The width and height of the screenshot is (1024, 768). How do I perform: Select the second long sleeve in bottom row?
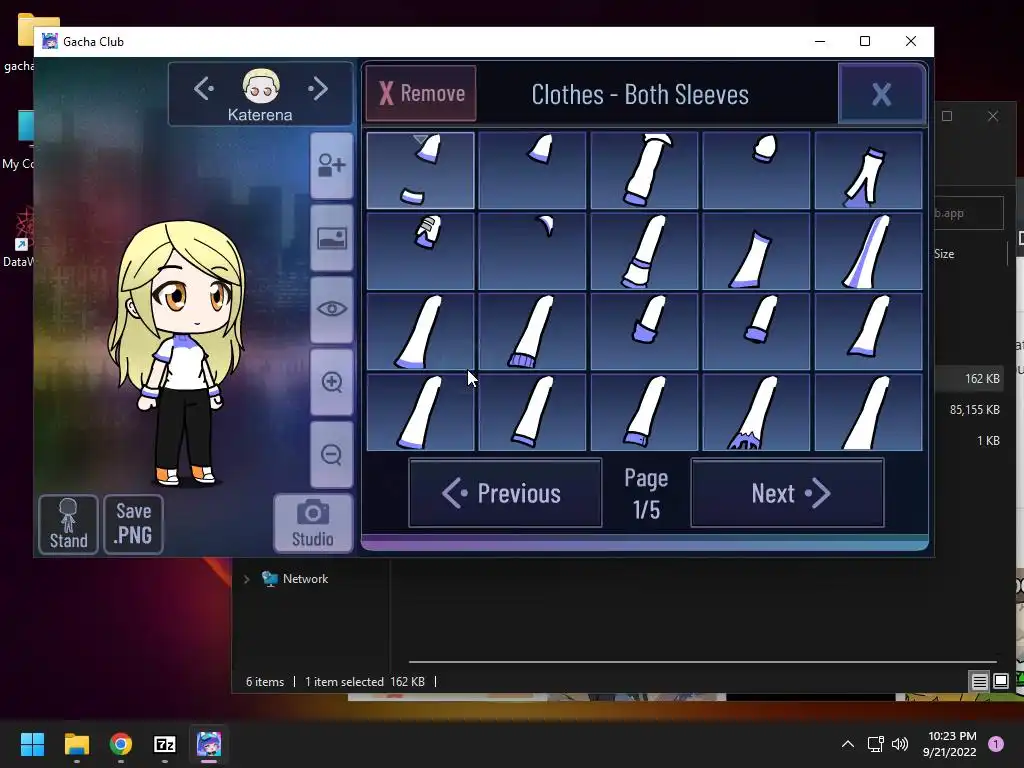pyautogui.click(x=532, y=413)
